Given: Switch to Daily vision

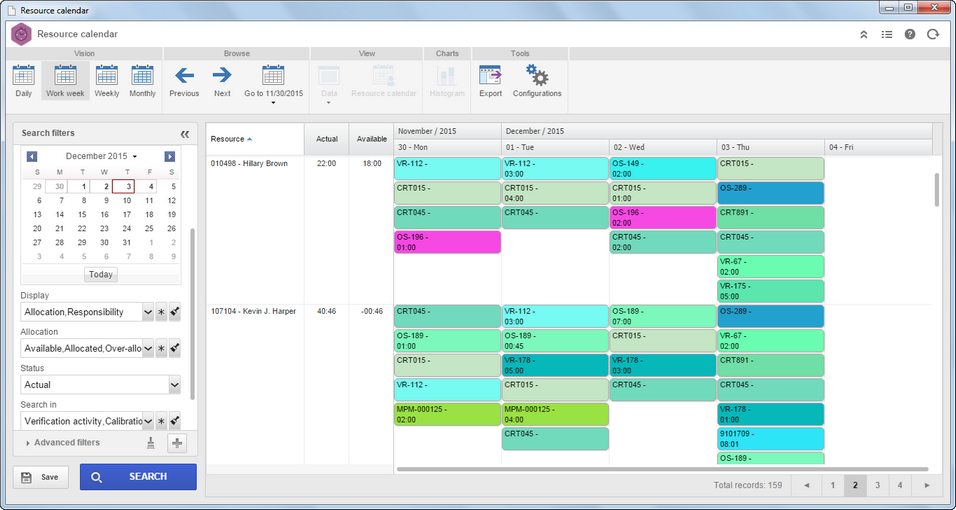Looking at the screenshot, I should 23,81.
